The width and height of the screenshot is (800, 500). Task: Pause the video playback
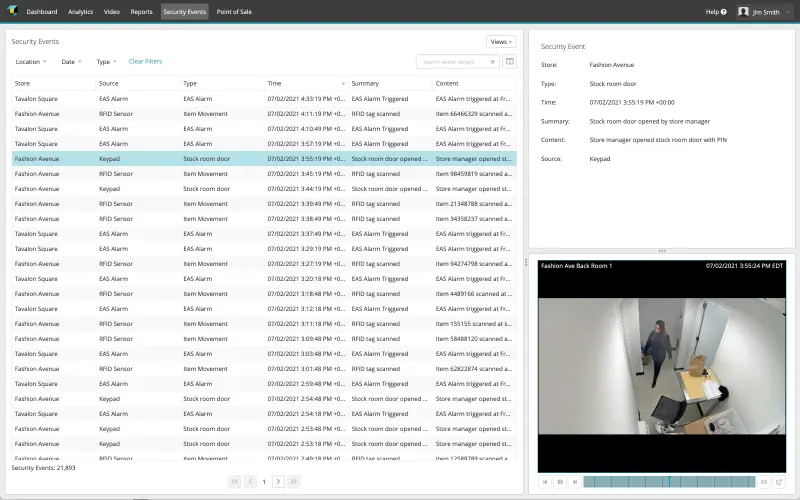tap(560, 482)
